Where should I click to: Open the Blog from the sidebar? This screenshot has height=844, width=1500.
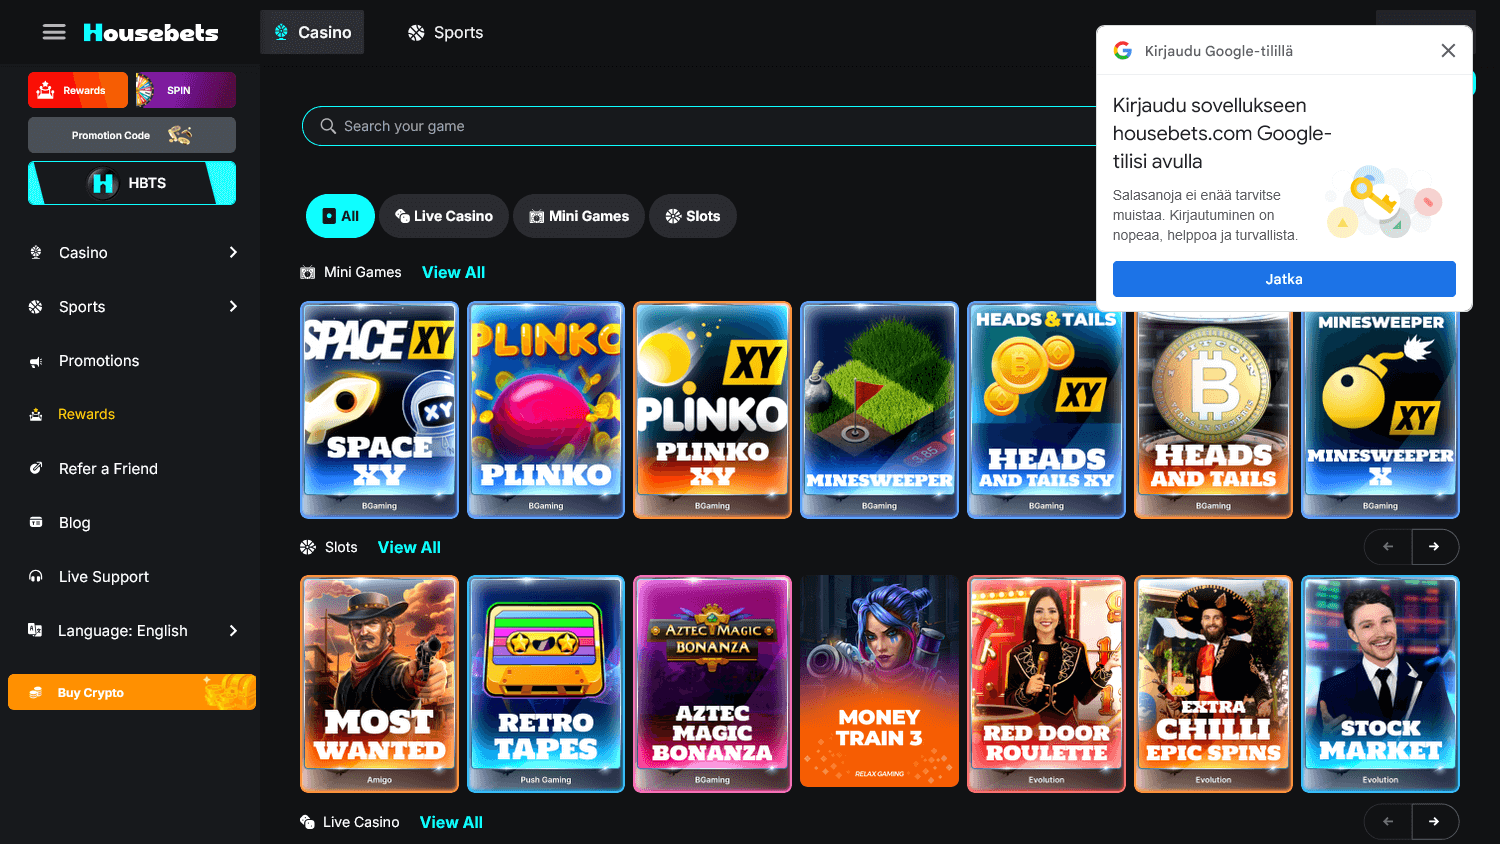tap(72, 522)
